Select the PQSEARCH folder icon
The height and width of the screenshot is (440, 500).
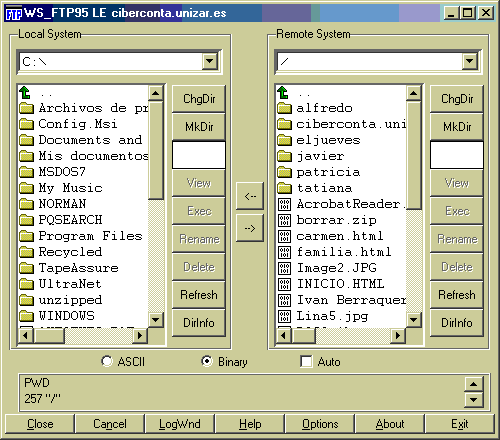click(x=26, y=220)
